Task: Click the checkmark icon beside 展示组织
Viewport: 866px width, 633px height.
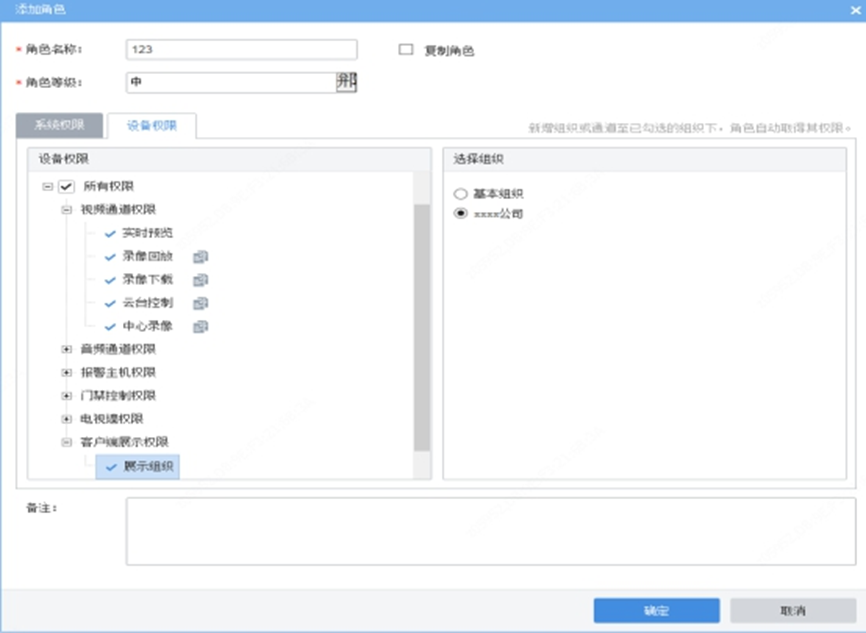Action: click(x=112, y=467)
